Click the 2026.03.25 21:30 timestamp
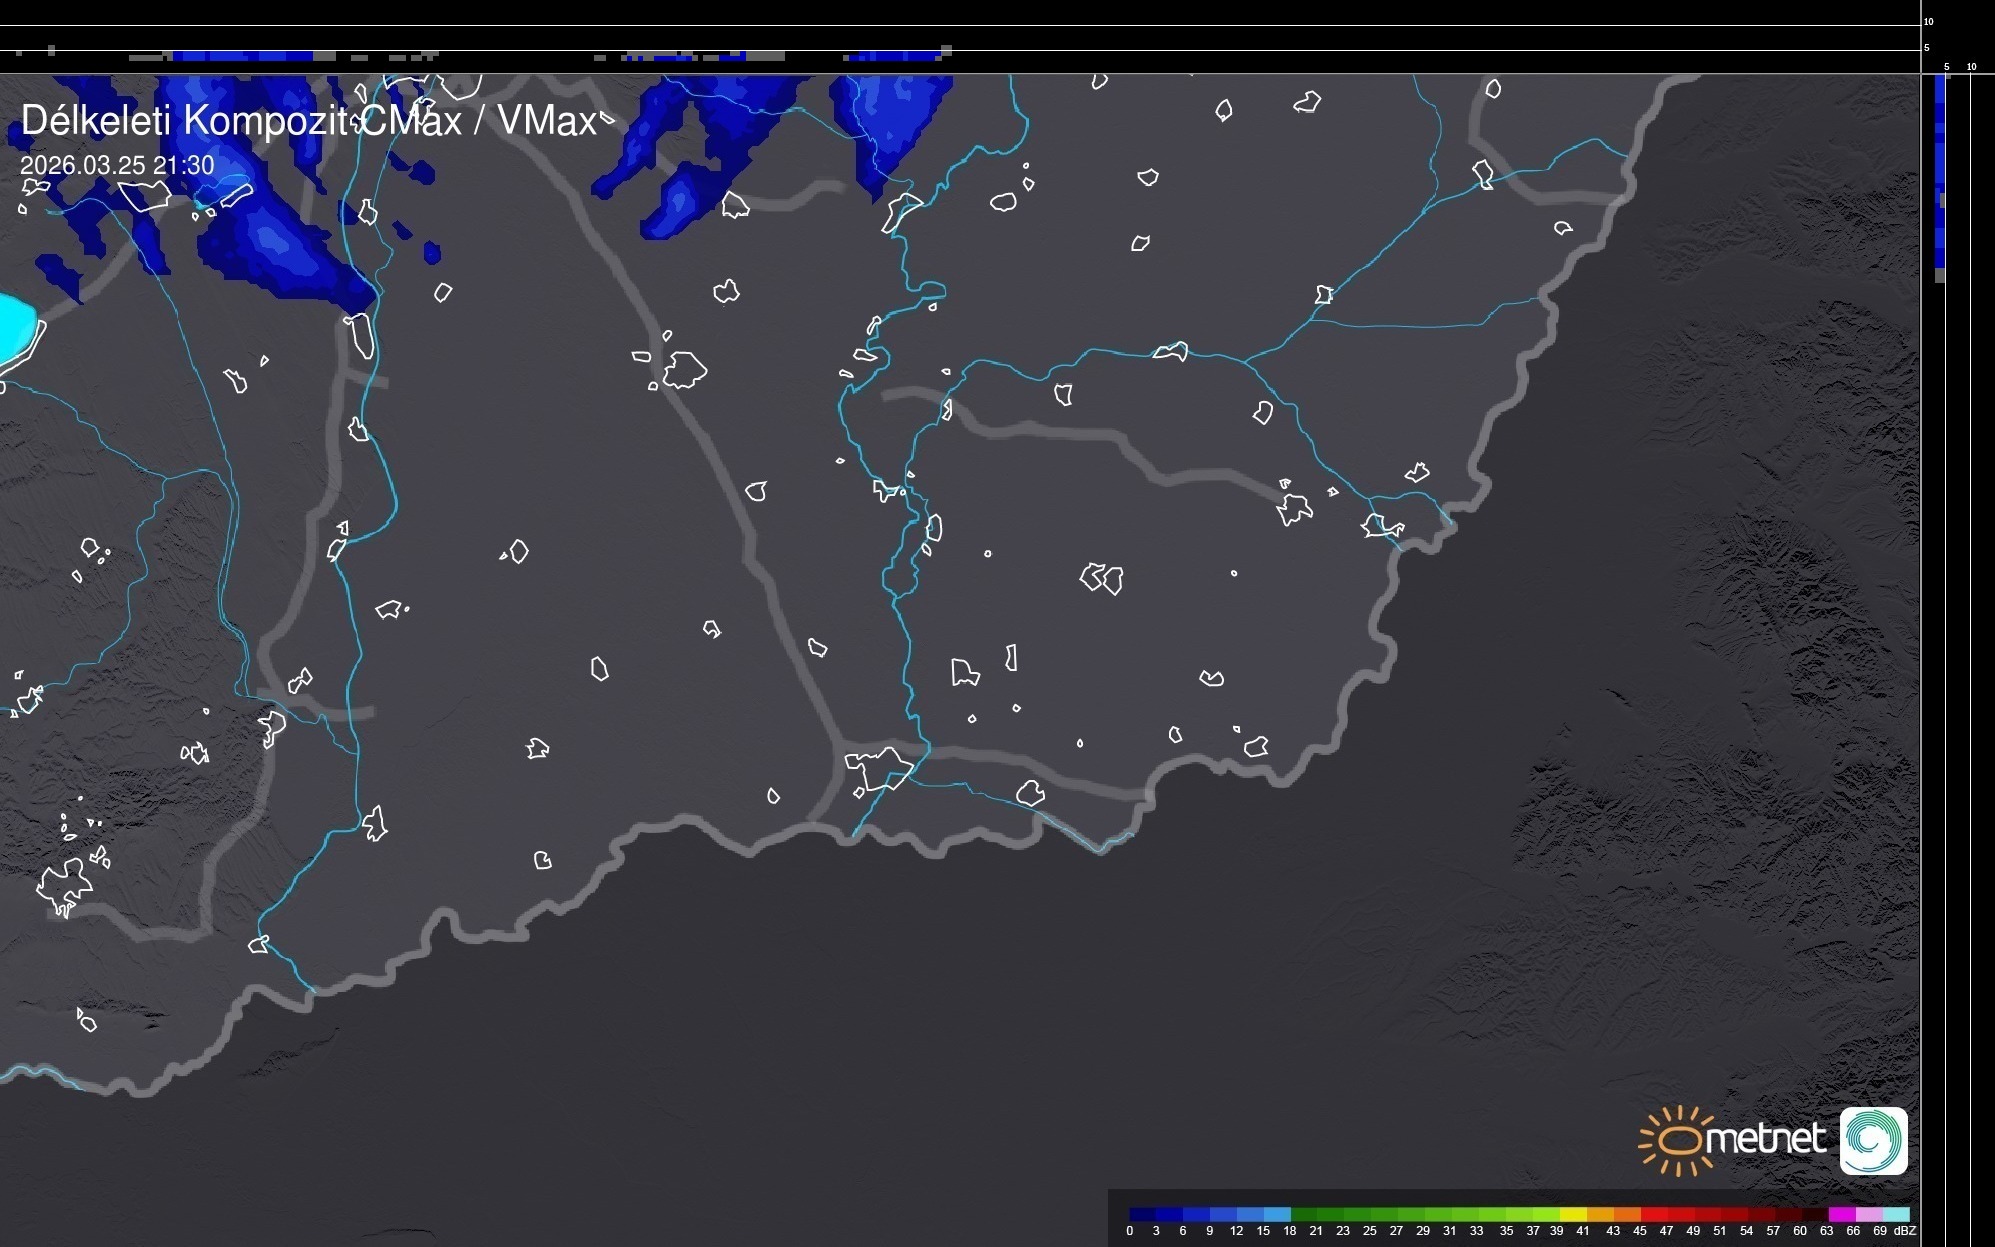The width and height of the screenshot is (1995, 1247). coord(117,165)
